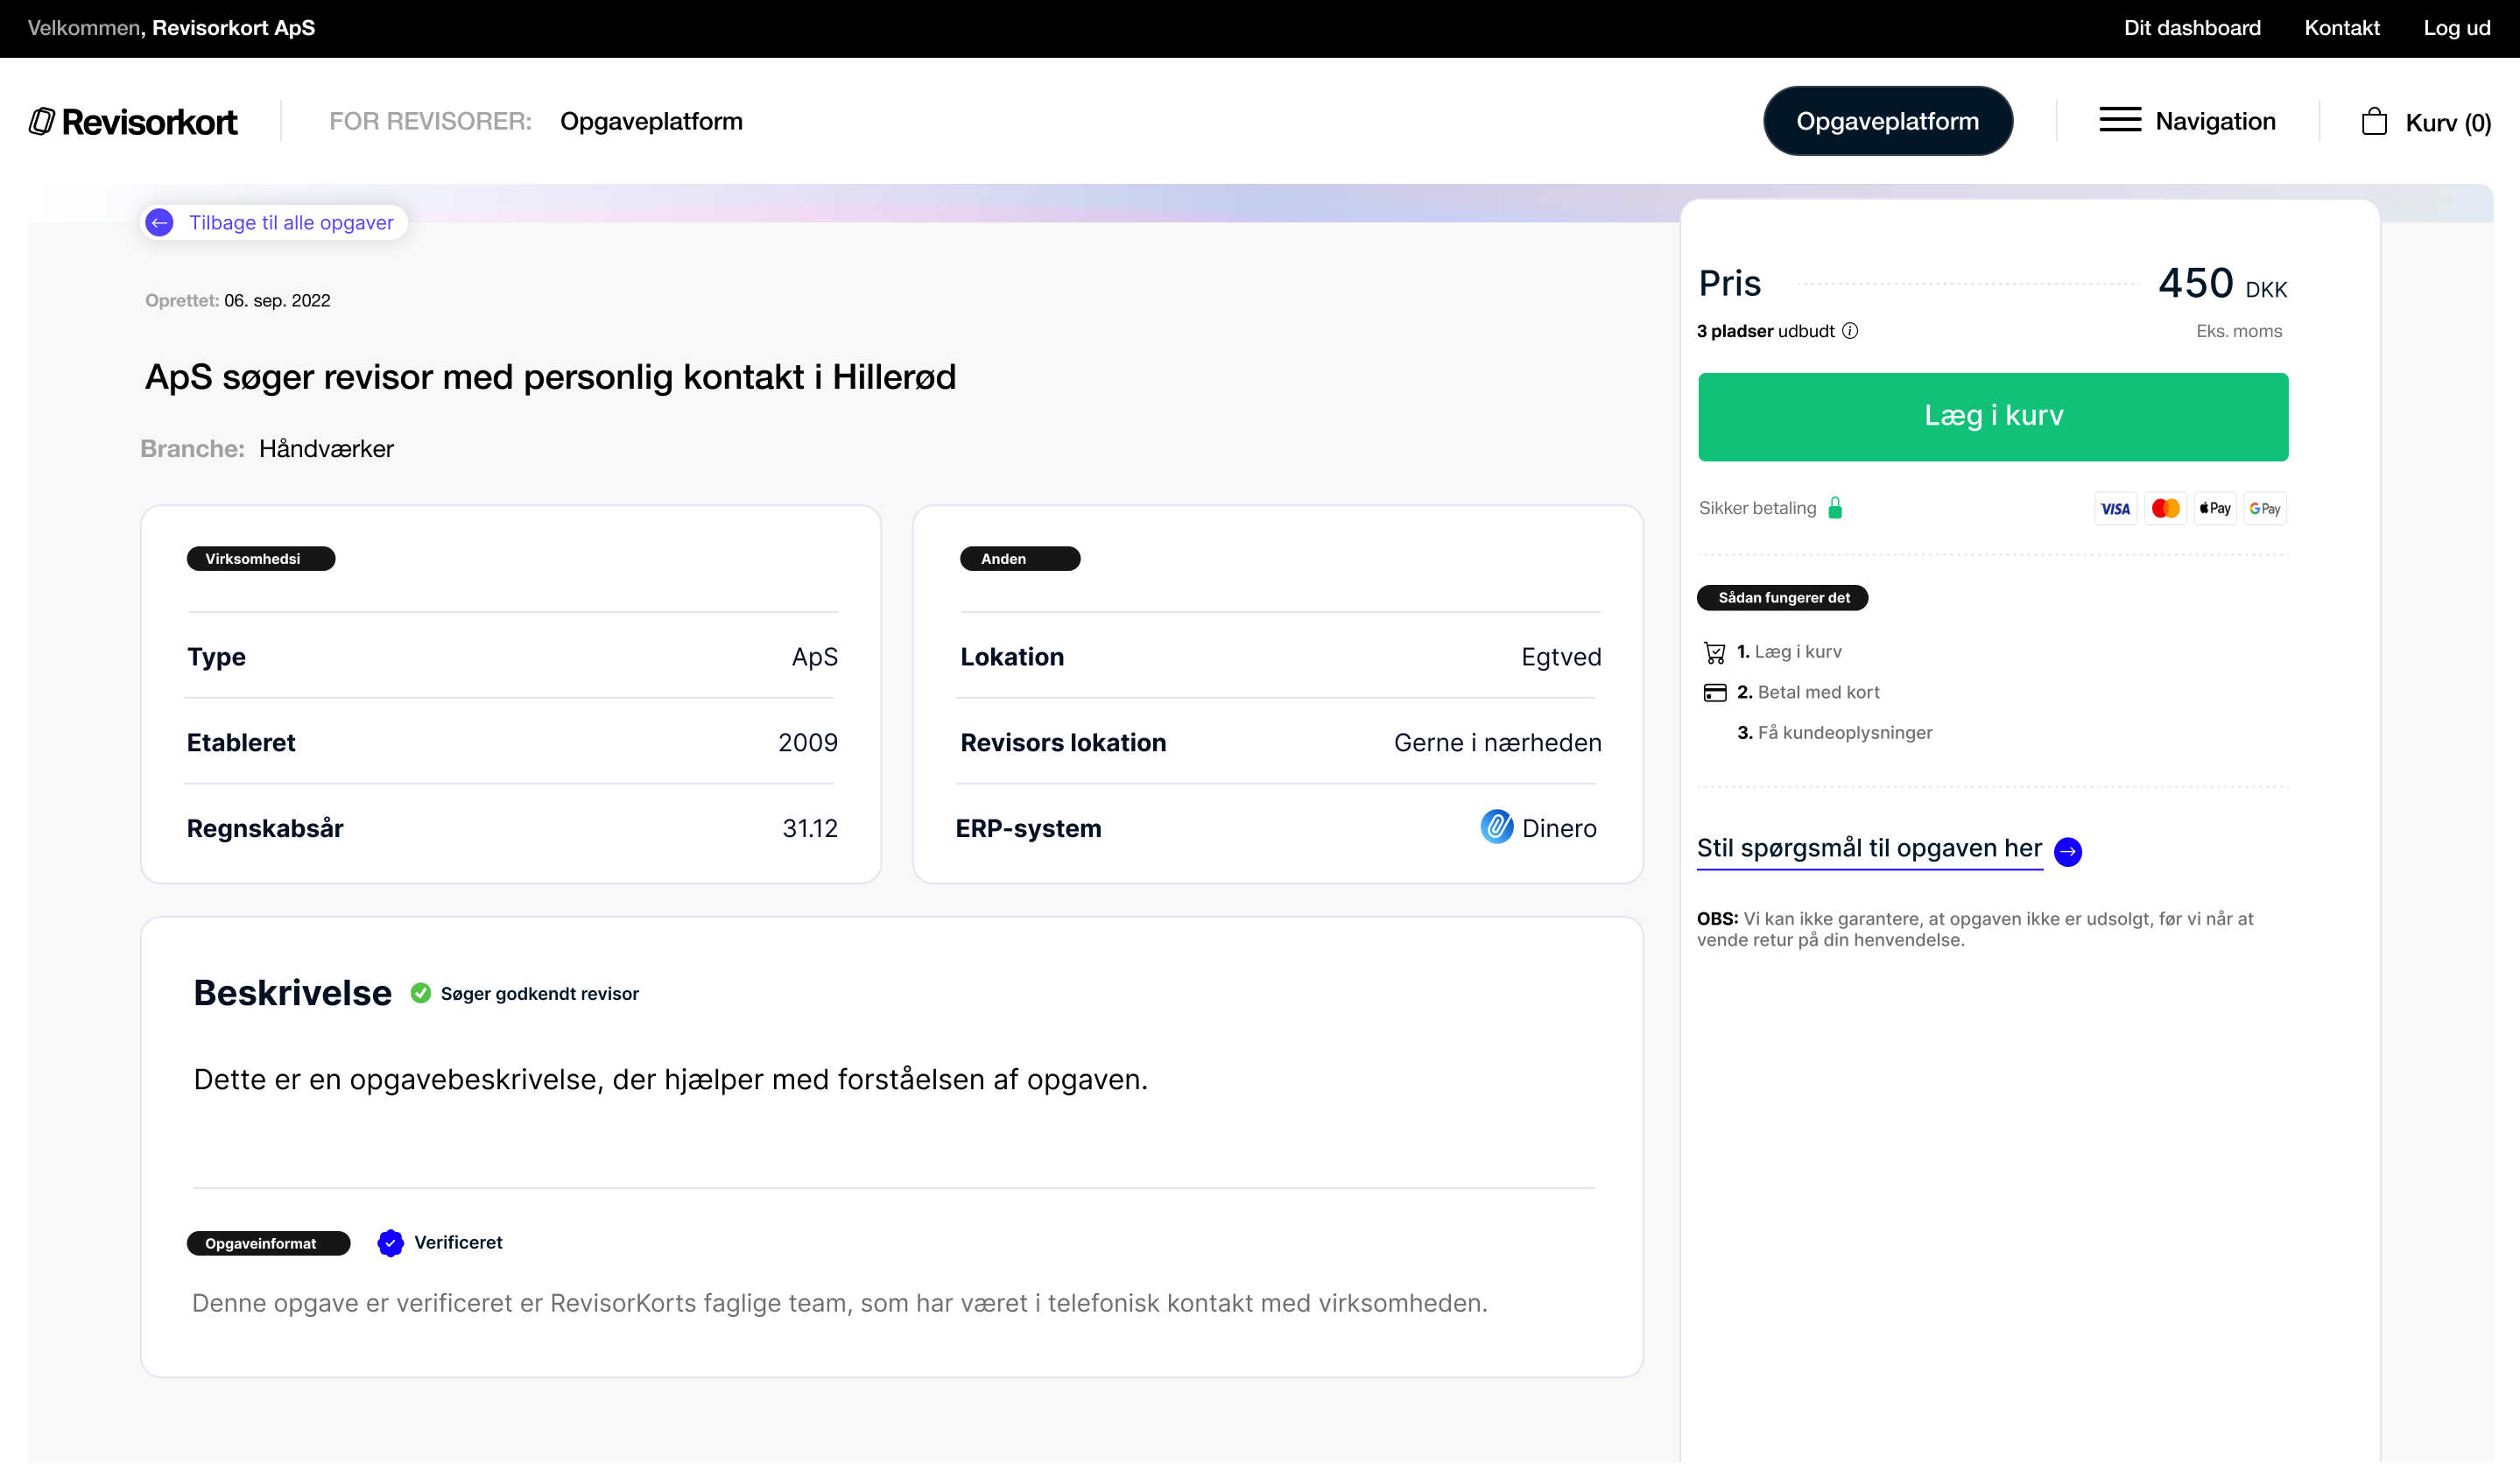The image size is (2520, 1478).
Task: Click the green Læg i kurv button
Action: (x=1993, y=417)
